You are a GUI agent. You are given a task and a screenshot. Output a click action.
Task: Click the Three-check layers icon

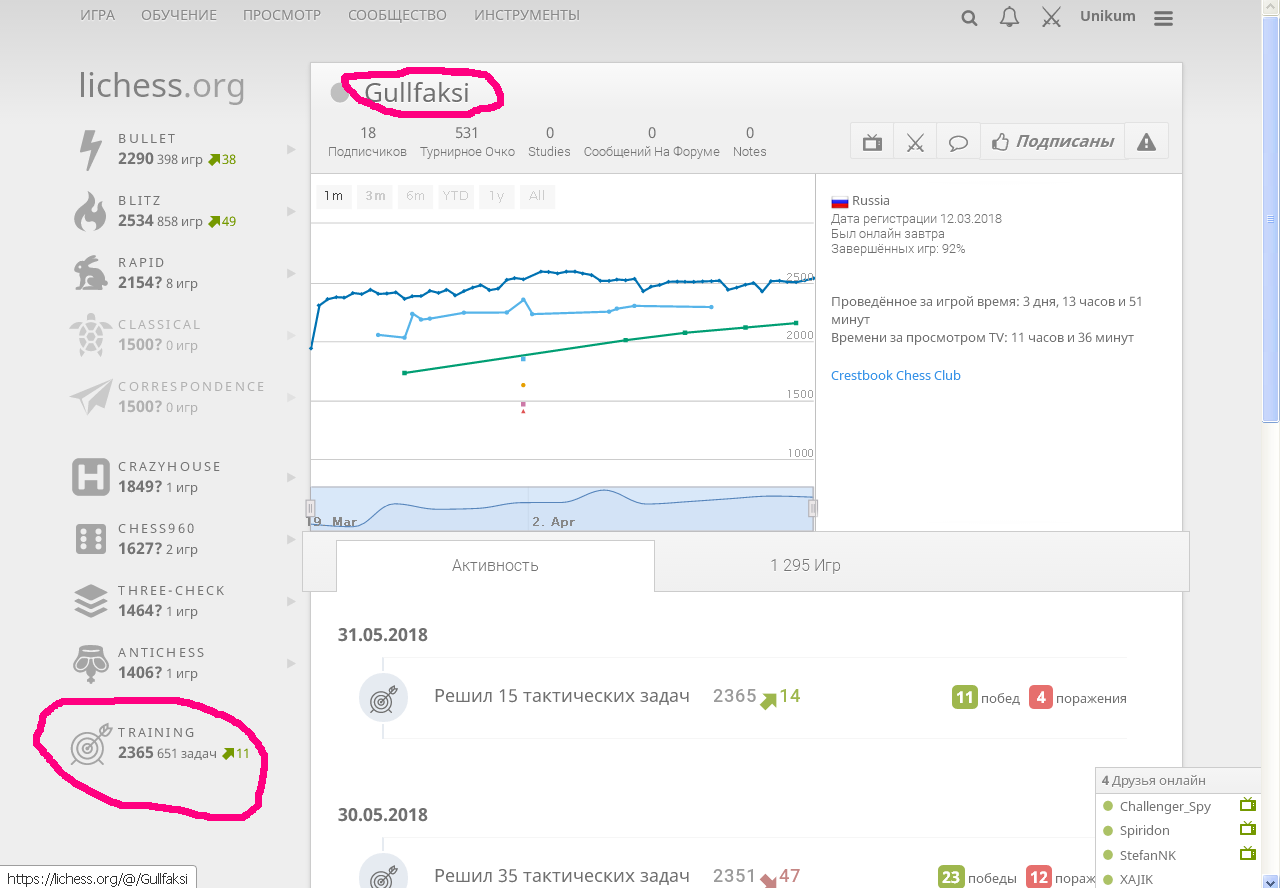[90, 601]
